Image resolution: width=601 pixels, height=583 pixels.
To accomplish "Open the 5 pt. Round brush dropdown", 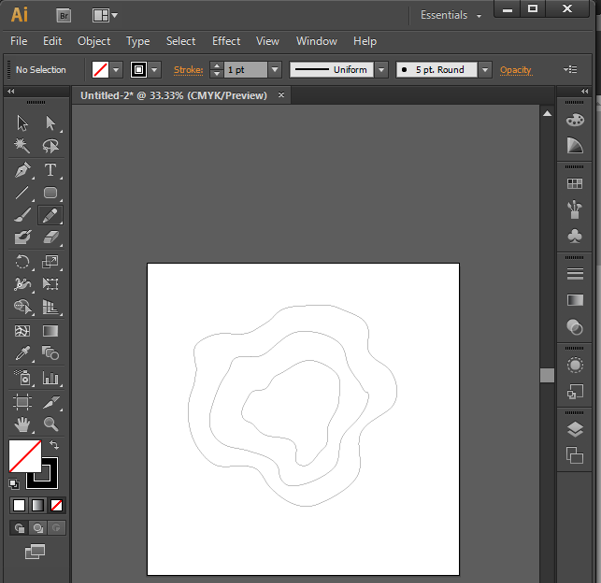I will point(485,70).
